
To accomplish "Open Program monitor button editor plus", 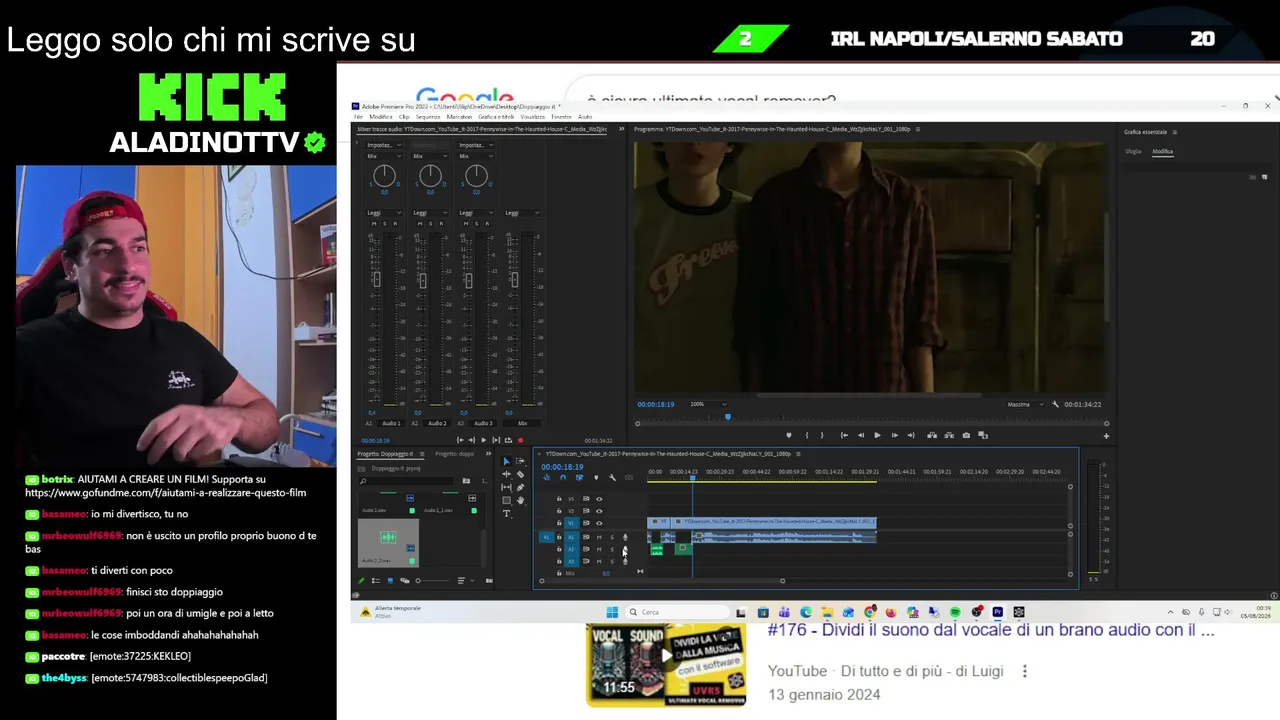I will pos(1106,436).
